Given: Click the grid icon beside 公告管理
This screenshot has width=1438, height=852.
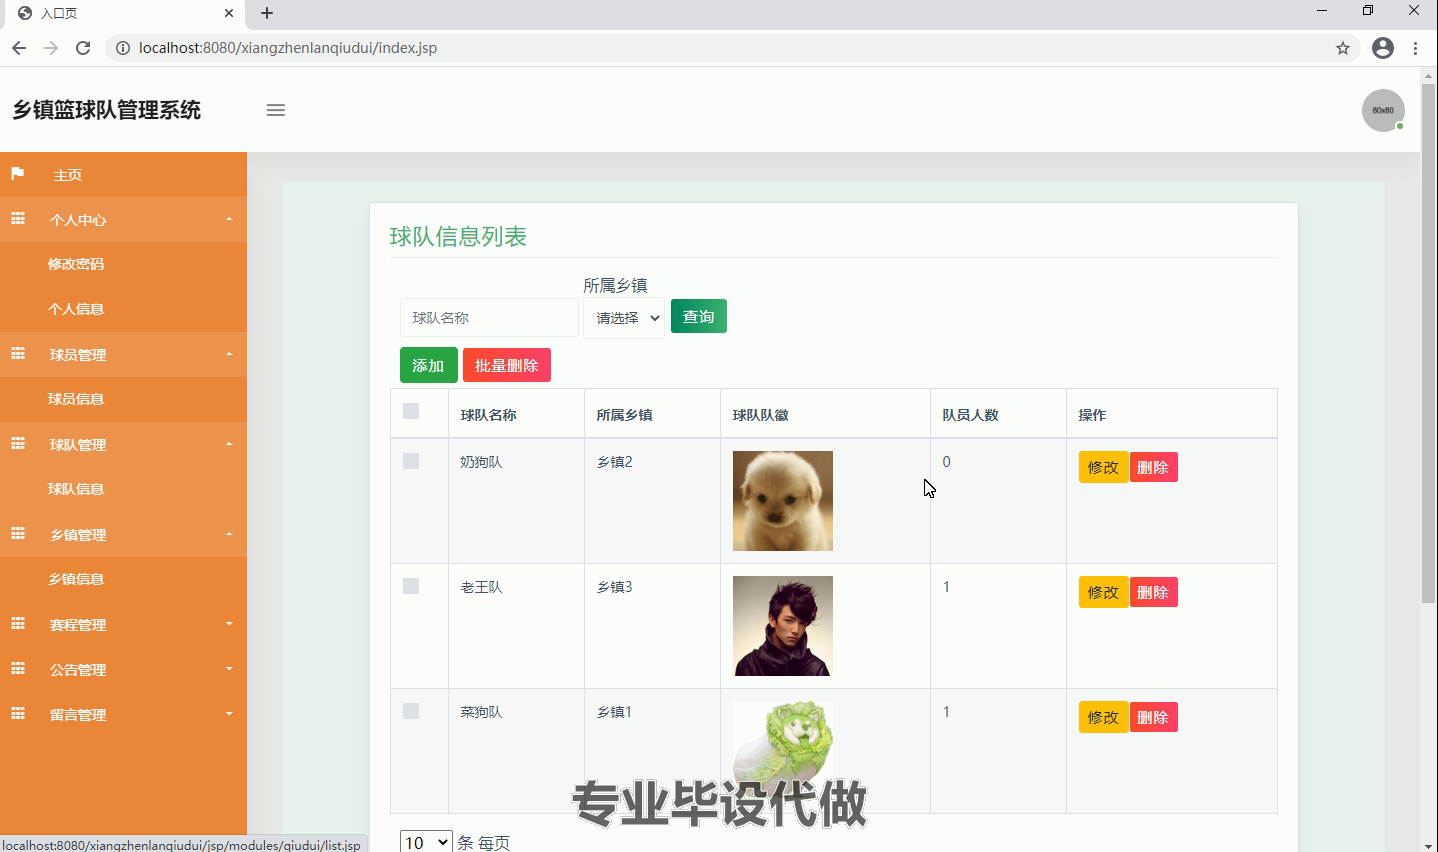Looking at the screenshot, I should (x=18, y=668).
